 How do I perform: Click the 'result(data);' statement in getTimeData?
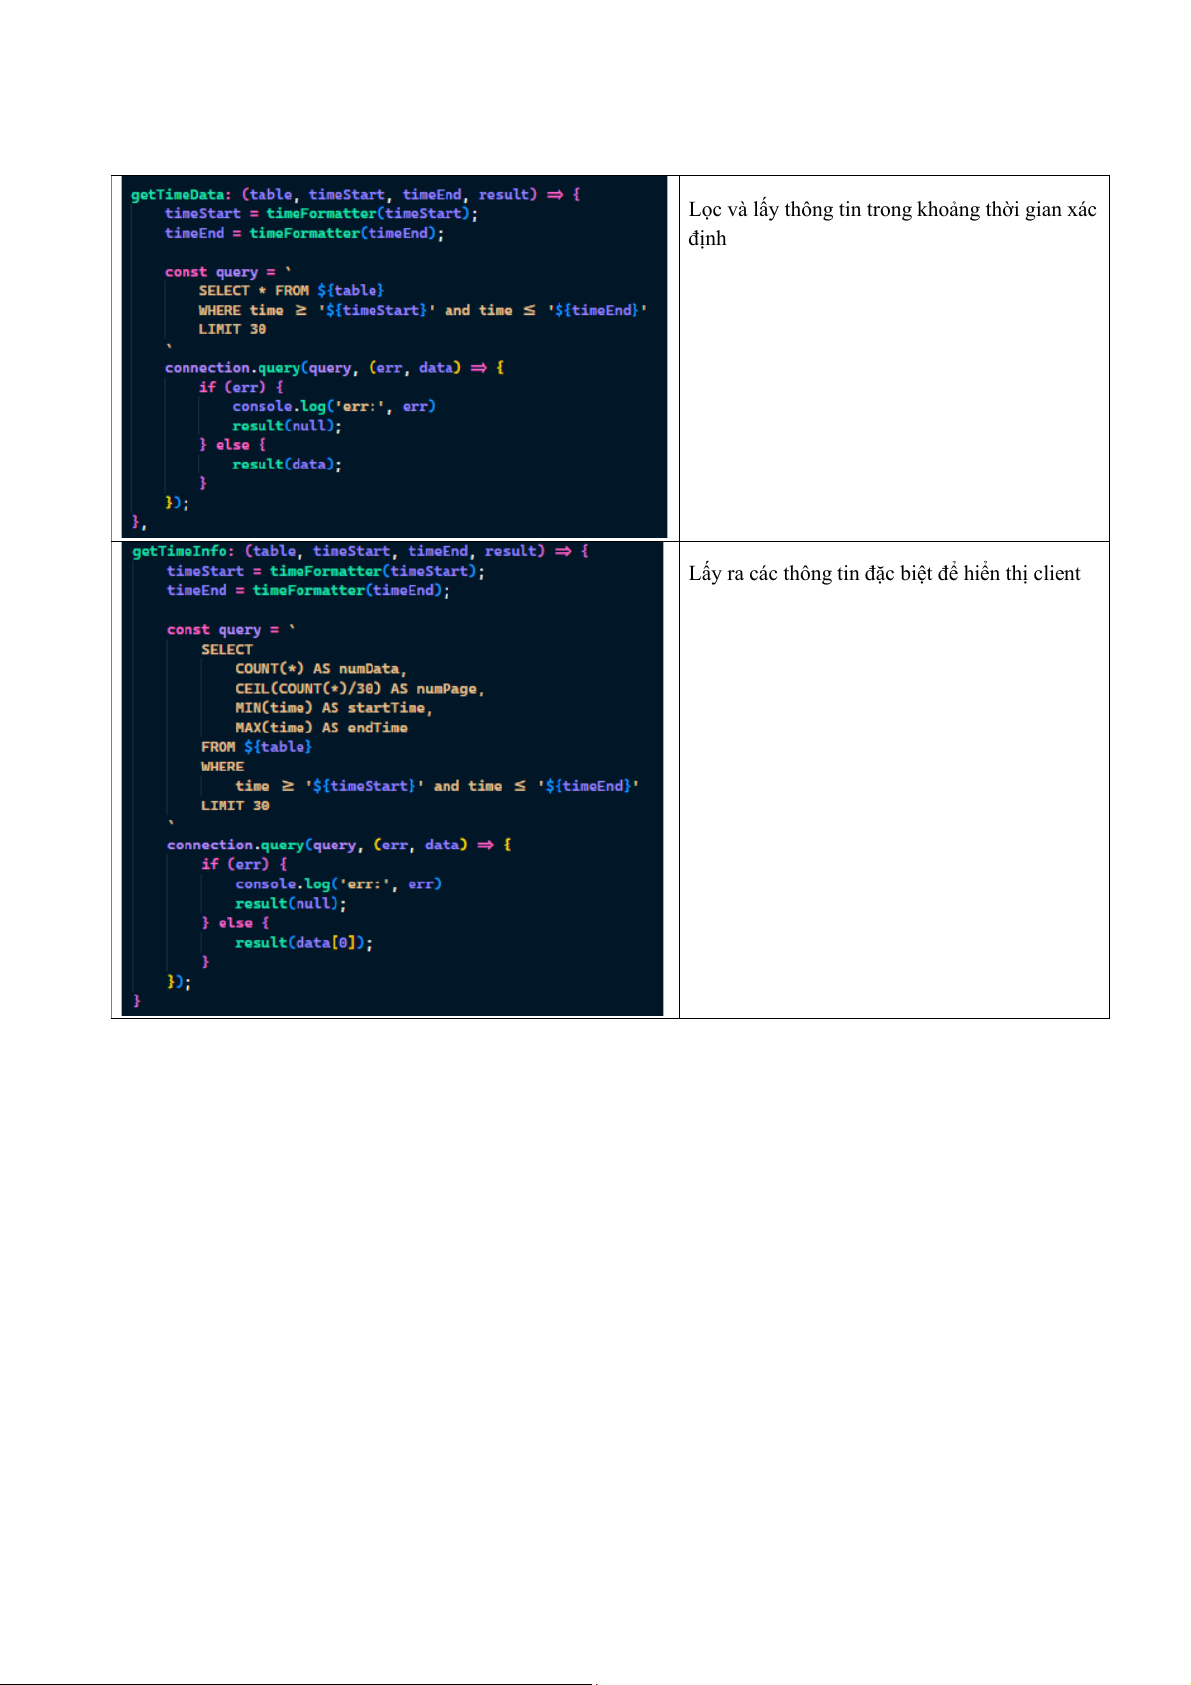[x=286, y=465]
